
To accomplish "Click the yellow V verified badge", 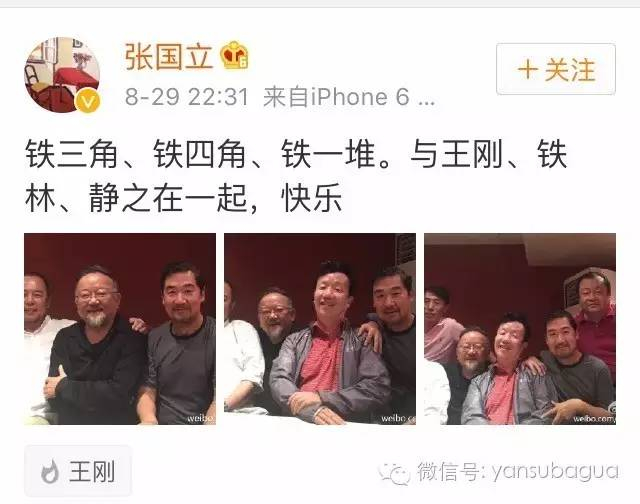I will pyautogui.click(x=87, y=101).
